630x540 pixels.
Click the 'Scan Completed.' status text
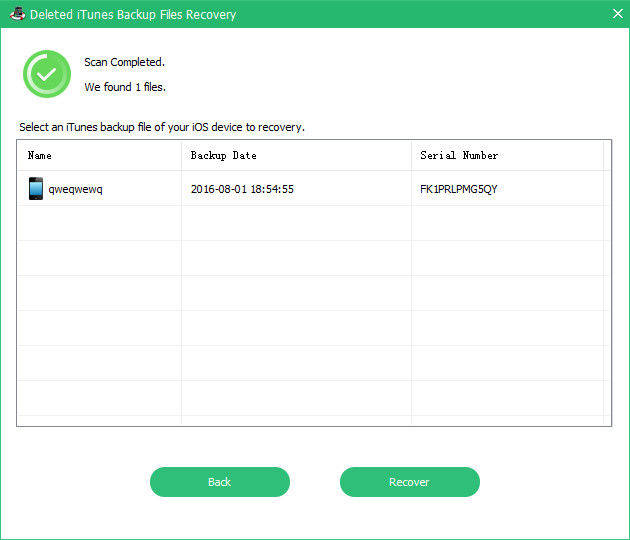[x=124, y=62]
